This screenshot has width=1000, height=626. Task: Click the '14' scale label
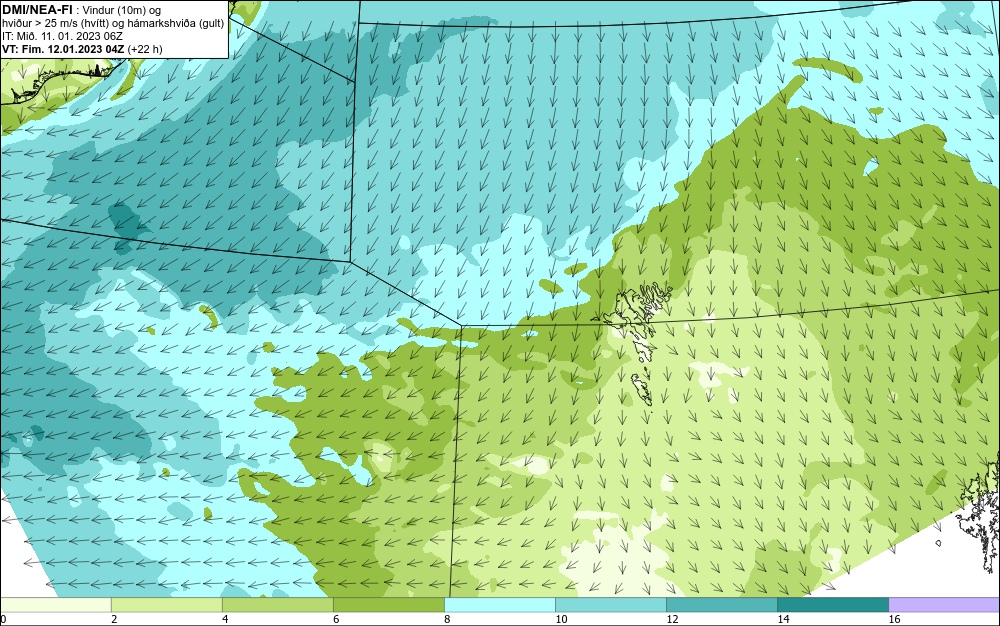click(x=783, y=619)
